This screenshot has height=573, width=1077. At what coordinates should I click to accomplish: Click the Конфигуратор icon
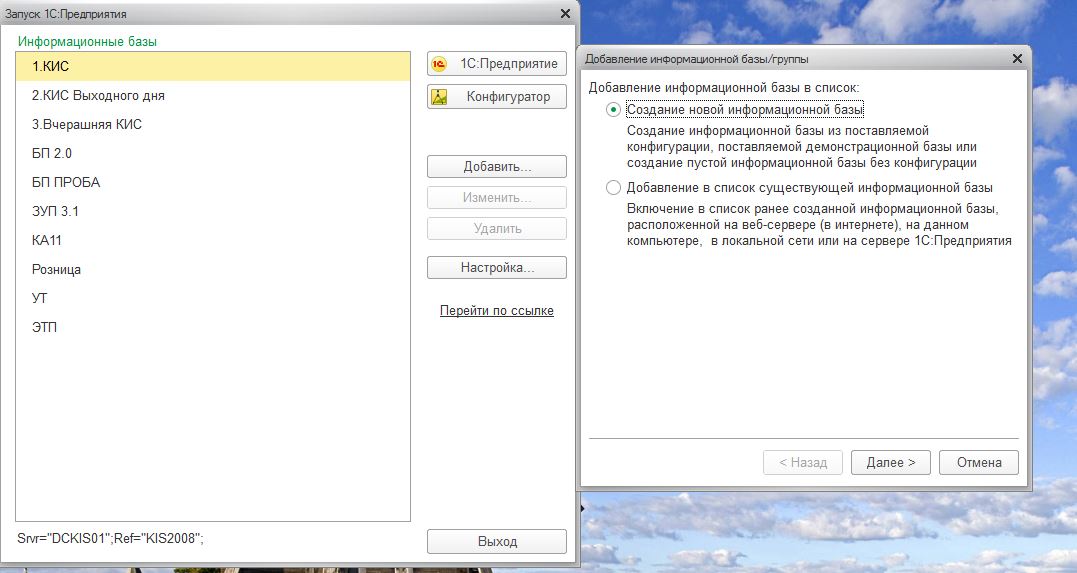click(x=439, y=97)
